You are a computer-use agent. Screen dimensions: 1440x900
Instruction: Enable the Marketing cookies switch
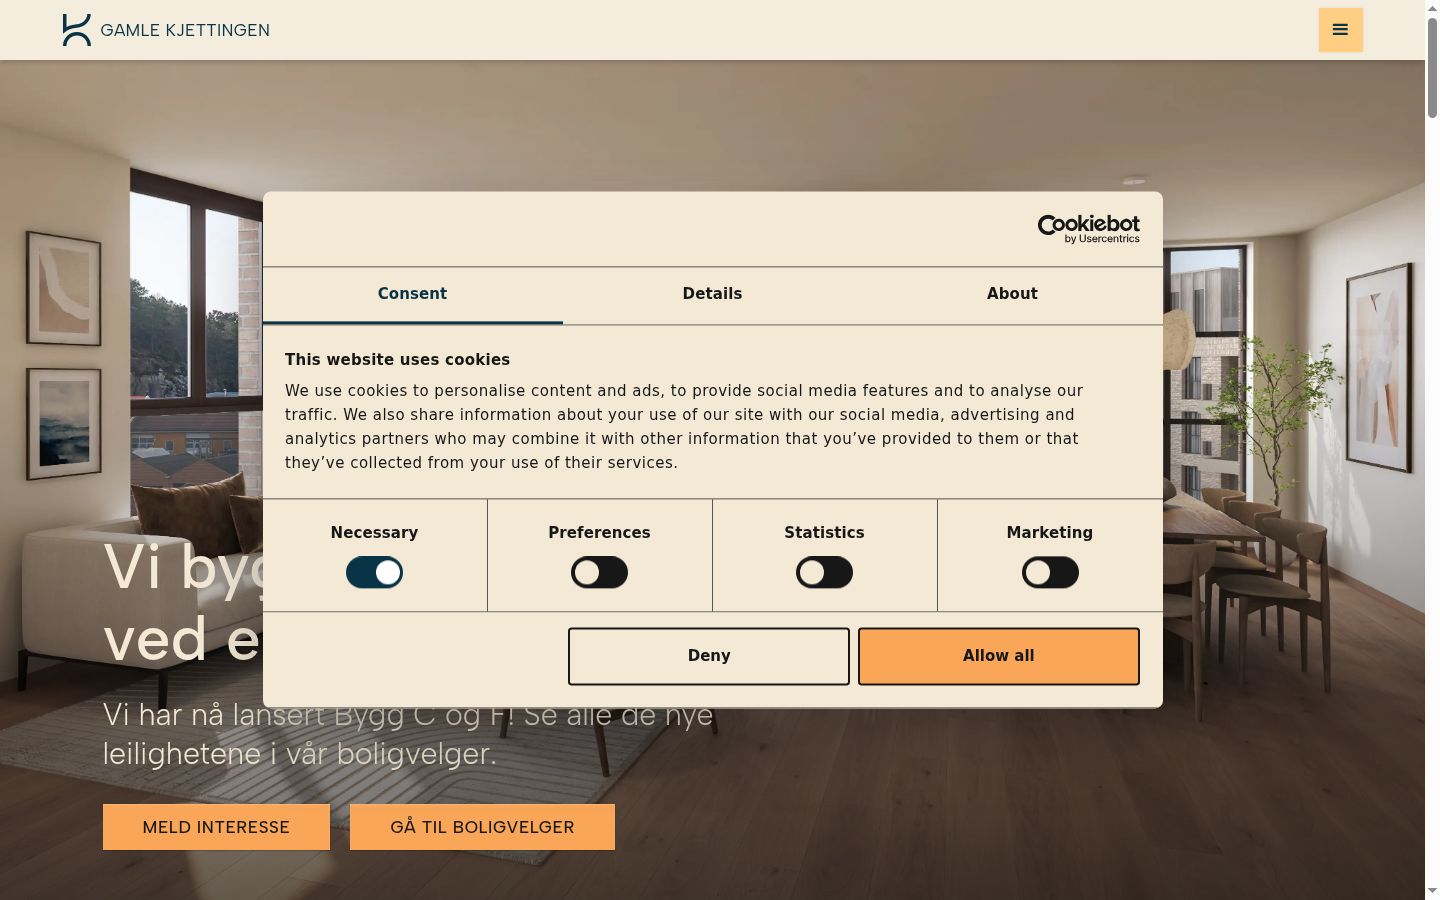(x=1050, y=572)
